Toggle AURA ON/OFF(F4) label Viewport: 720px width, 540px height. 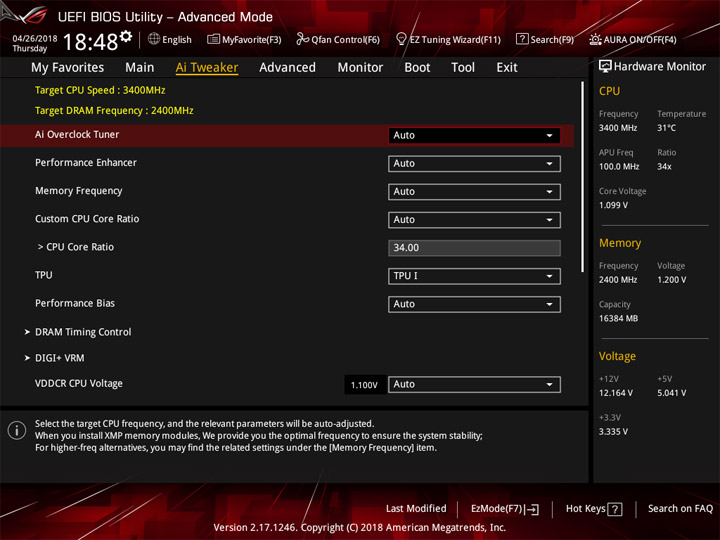coord(640,39)
